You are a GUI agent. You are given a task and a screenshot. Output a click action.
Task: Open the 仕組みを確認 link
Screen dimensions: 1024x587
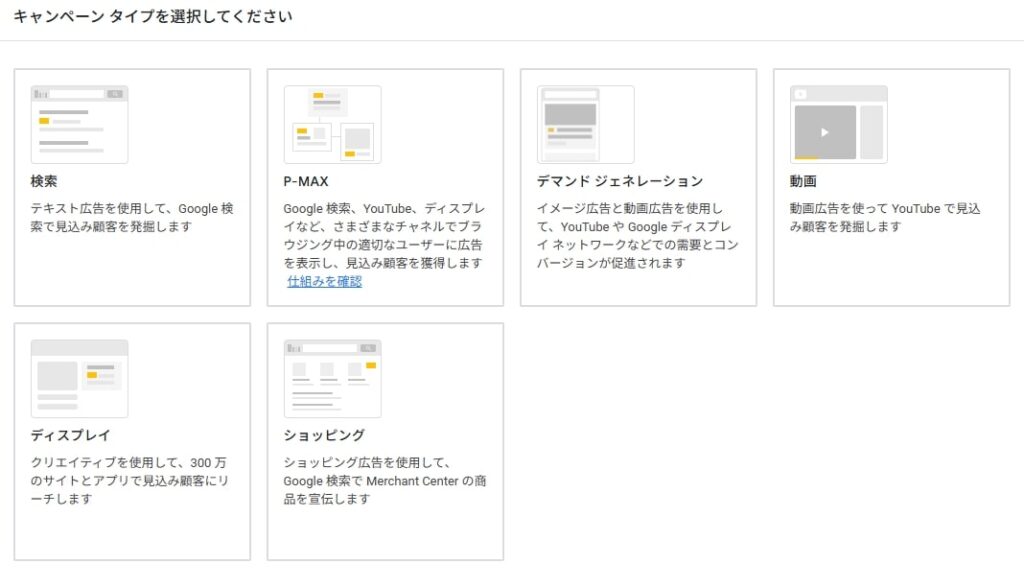click(x=325, y=281)
